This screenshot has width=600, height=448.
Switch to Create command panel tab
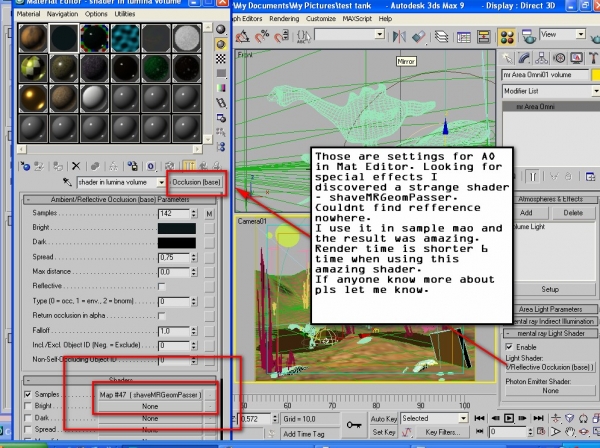pyautogui.click(x=507, y=58)
